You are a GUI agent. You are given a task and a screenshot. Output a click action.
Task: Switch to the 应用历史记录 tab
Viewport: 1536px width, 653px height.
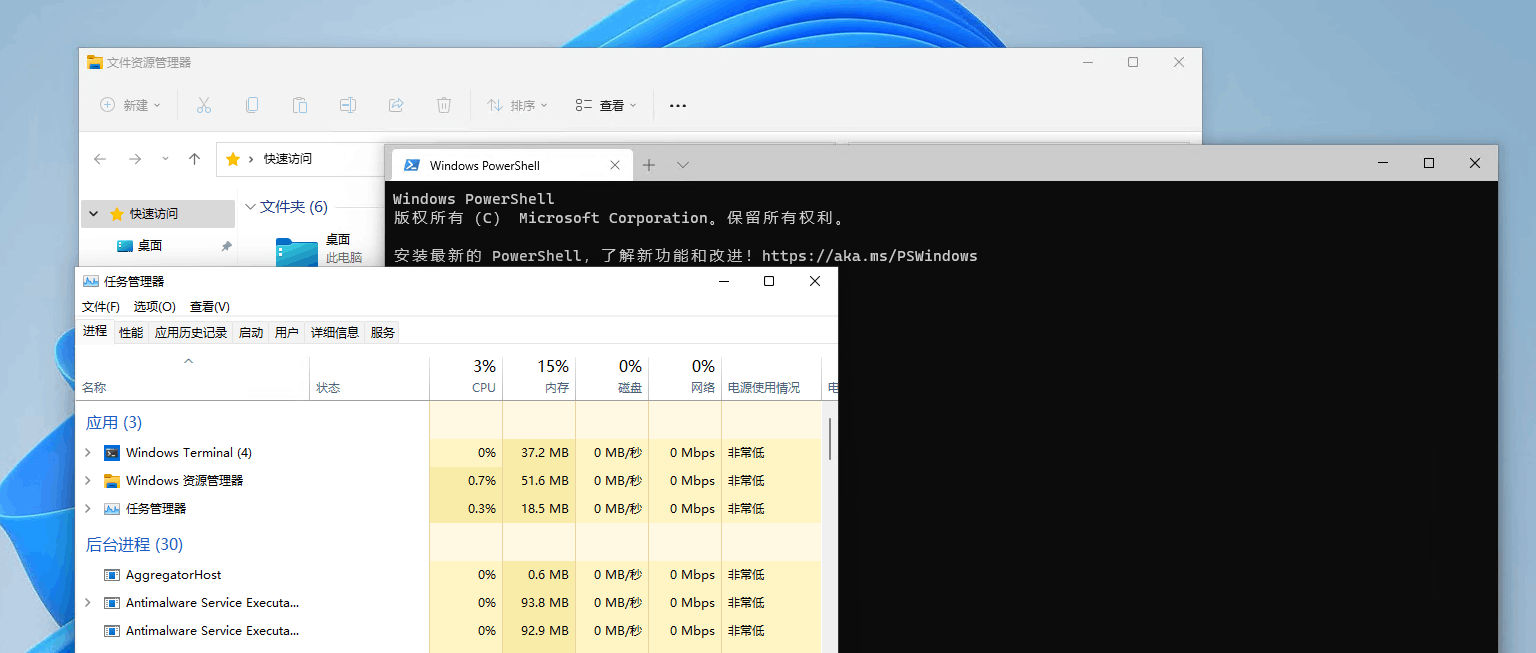191,333
